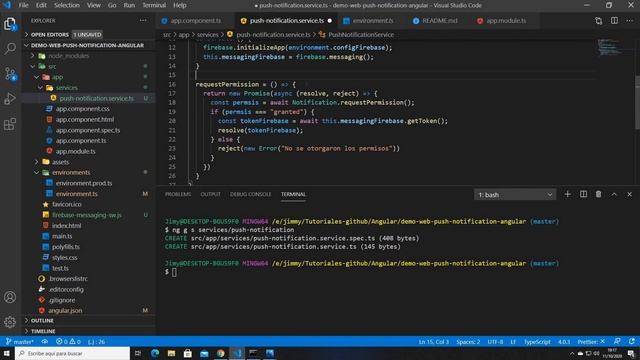Open Microsoft Store from taskbar

point(188,353)
